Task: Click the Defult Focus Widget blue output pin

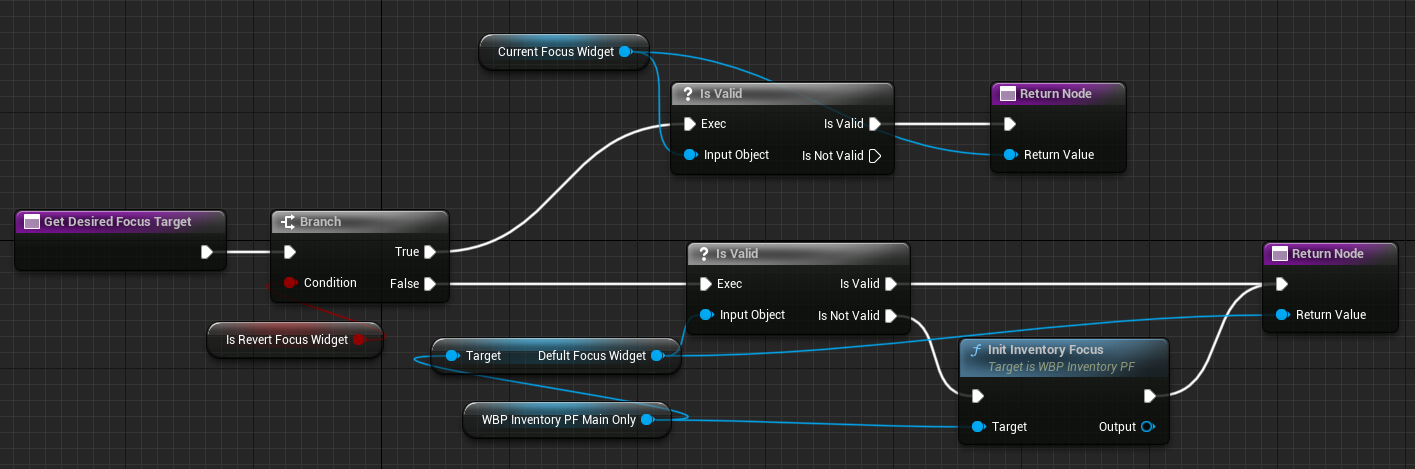Action: coord(657,356)
